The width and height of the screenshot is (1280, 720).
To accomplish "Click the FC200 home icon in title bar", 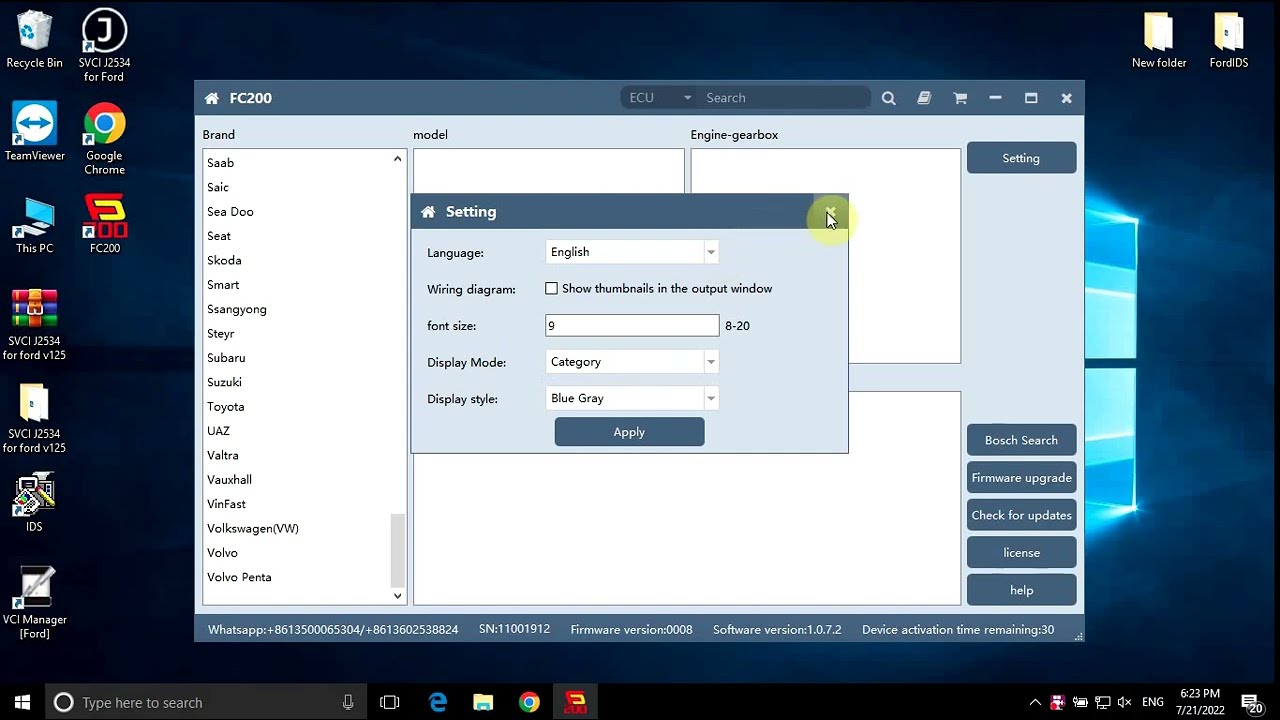I will tap(212, 98).
